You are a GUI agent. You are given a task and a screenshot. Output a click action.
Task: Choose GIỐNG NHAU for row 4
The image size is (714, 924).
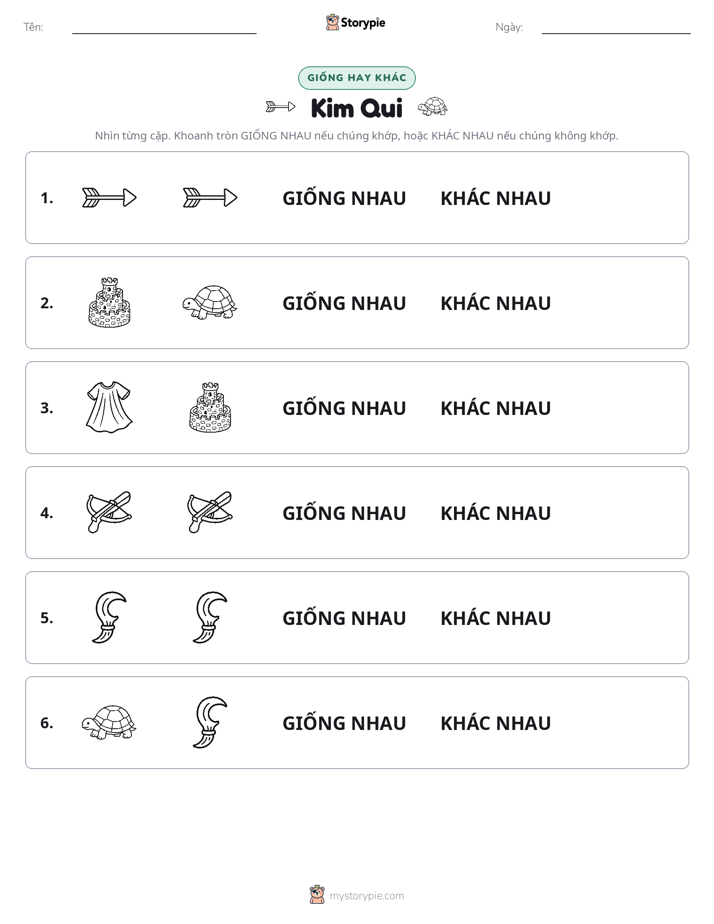point(344,513)
